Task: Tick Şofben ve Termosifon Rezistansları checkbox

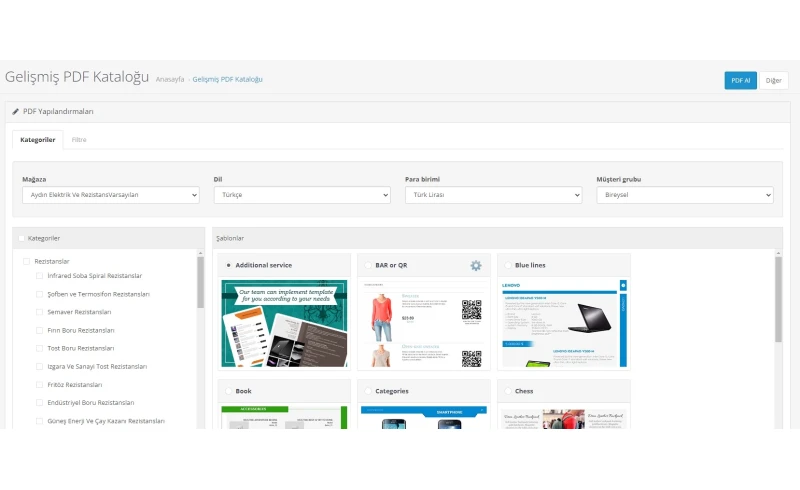Action: point(39,294)
